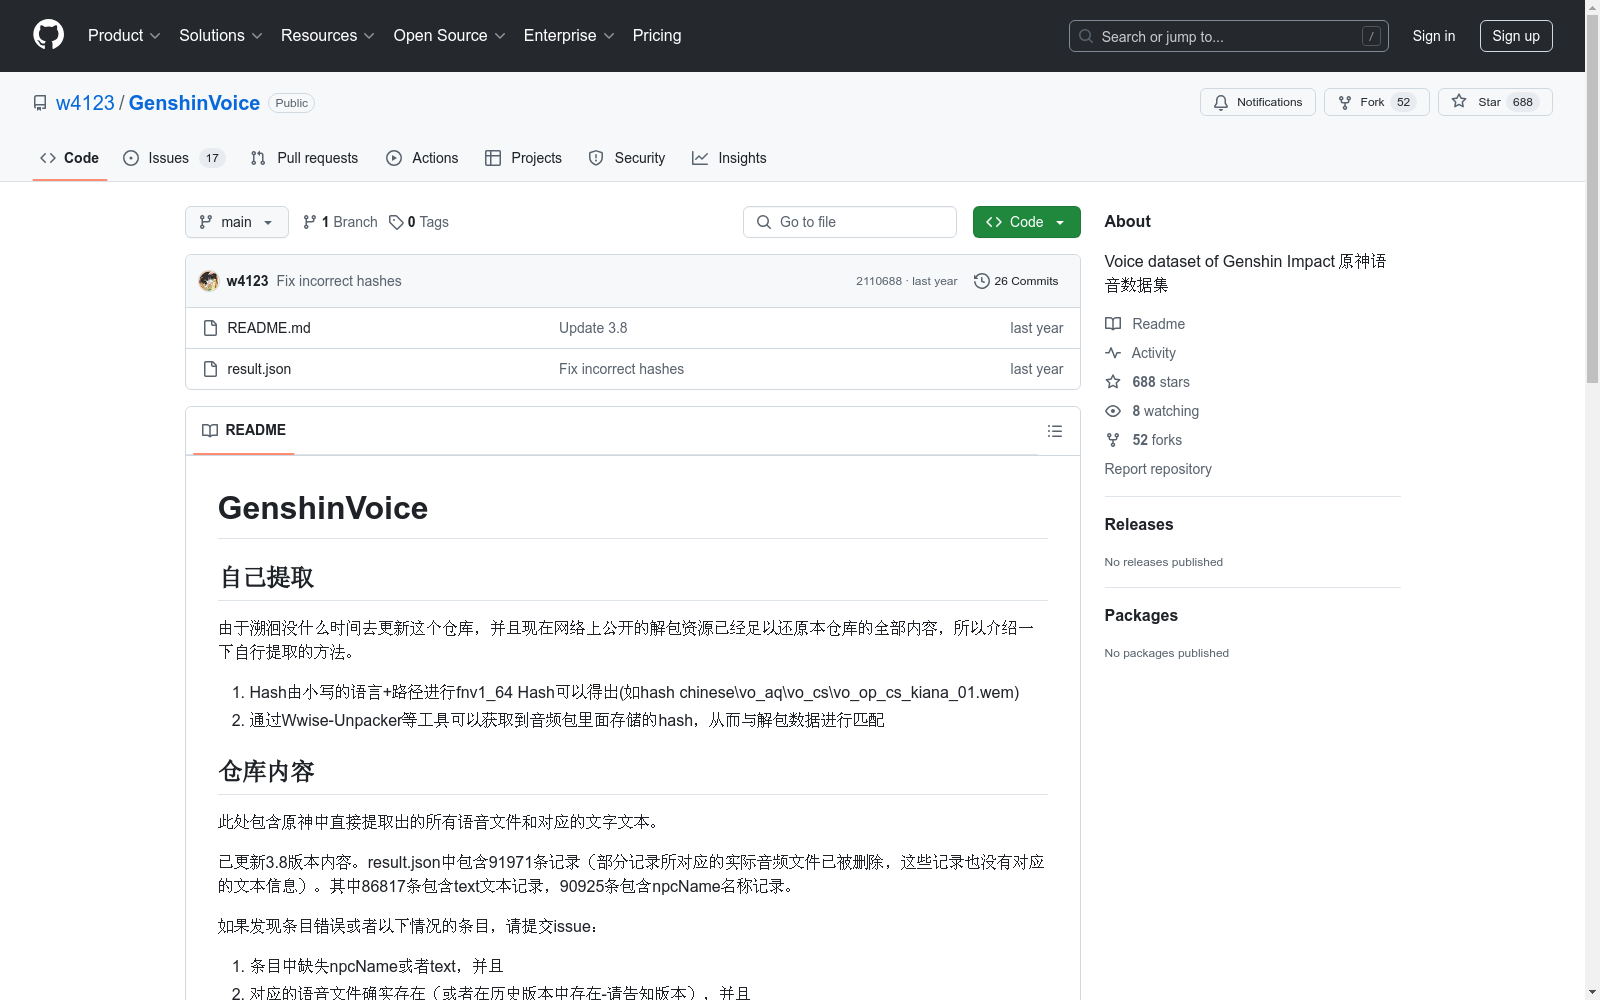Click the Packages heading link
The image size is (1600, 1000).
(x=1141, y=615)
